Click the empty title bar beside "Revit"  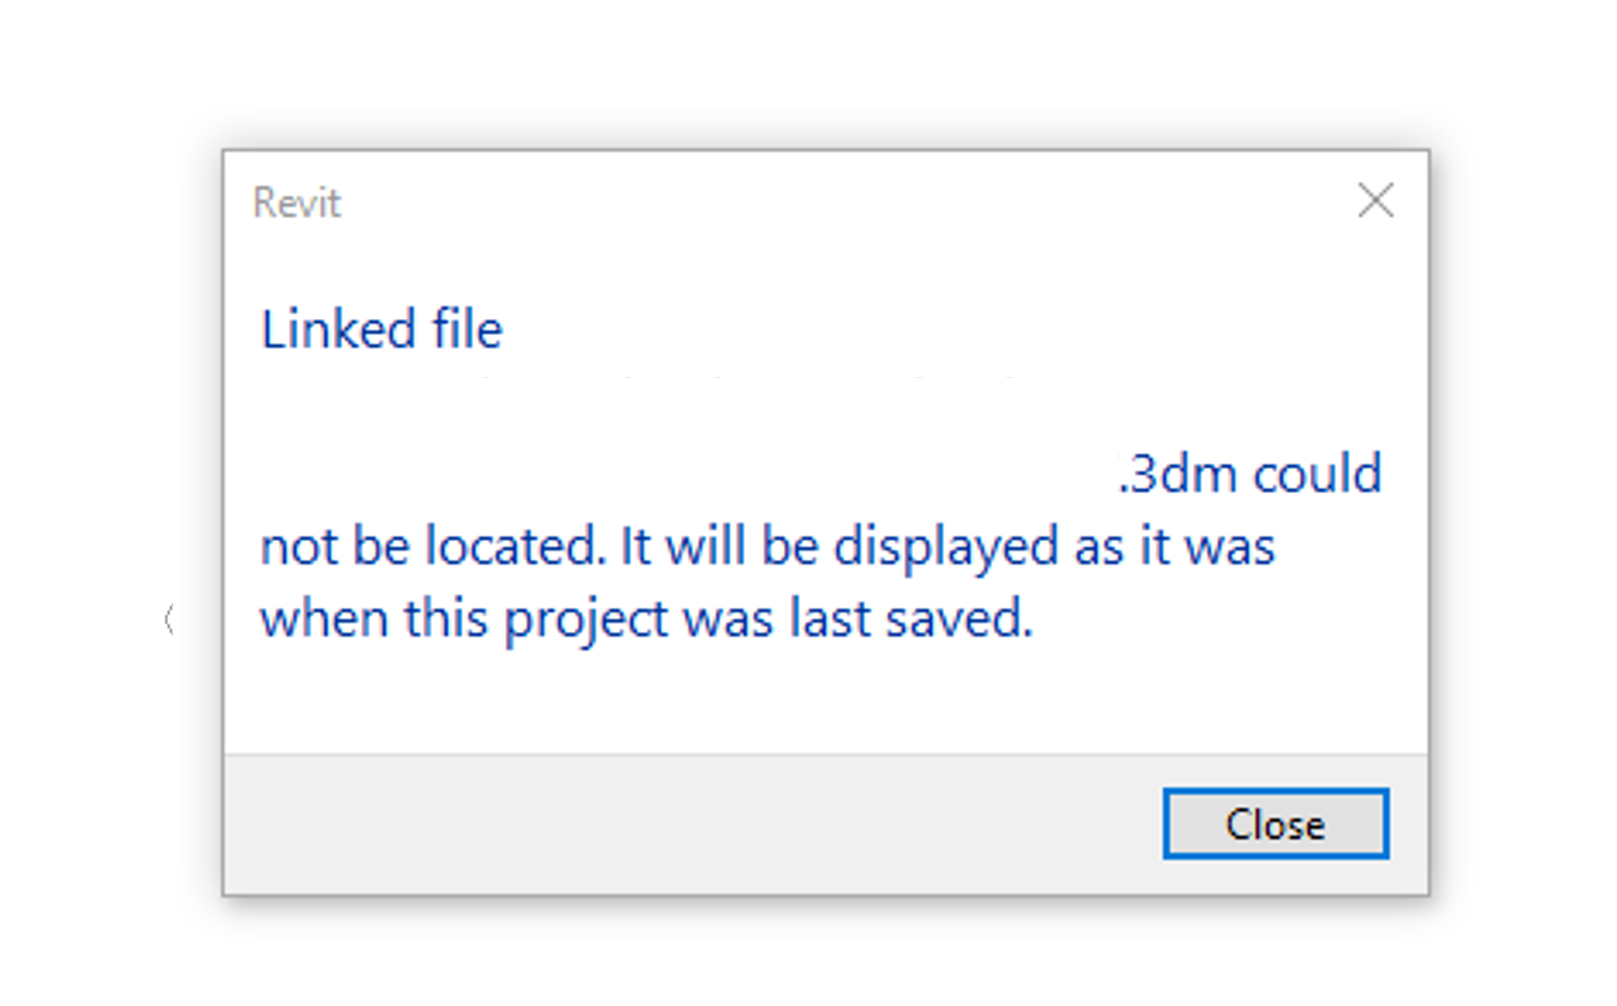[x=800, y=203]
